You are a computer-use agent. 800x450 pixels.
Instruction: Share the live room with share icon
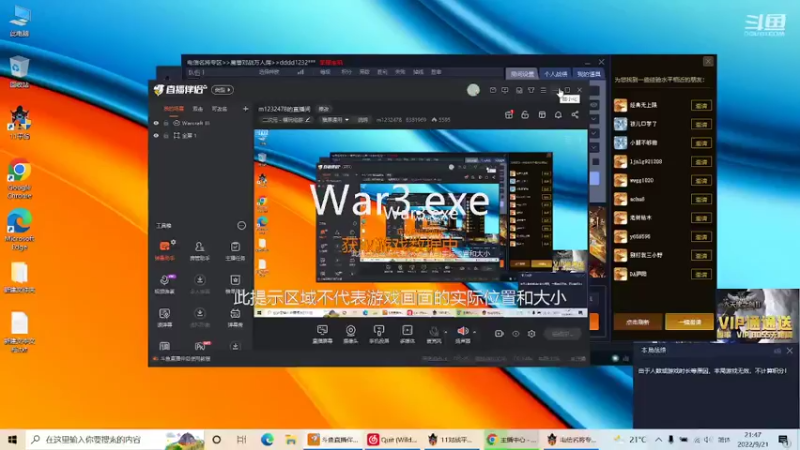point(575,114)
